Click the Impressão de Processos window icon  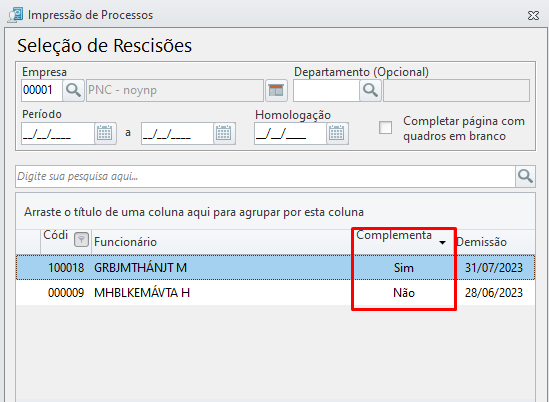(x=15, y=15)
